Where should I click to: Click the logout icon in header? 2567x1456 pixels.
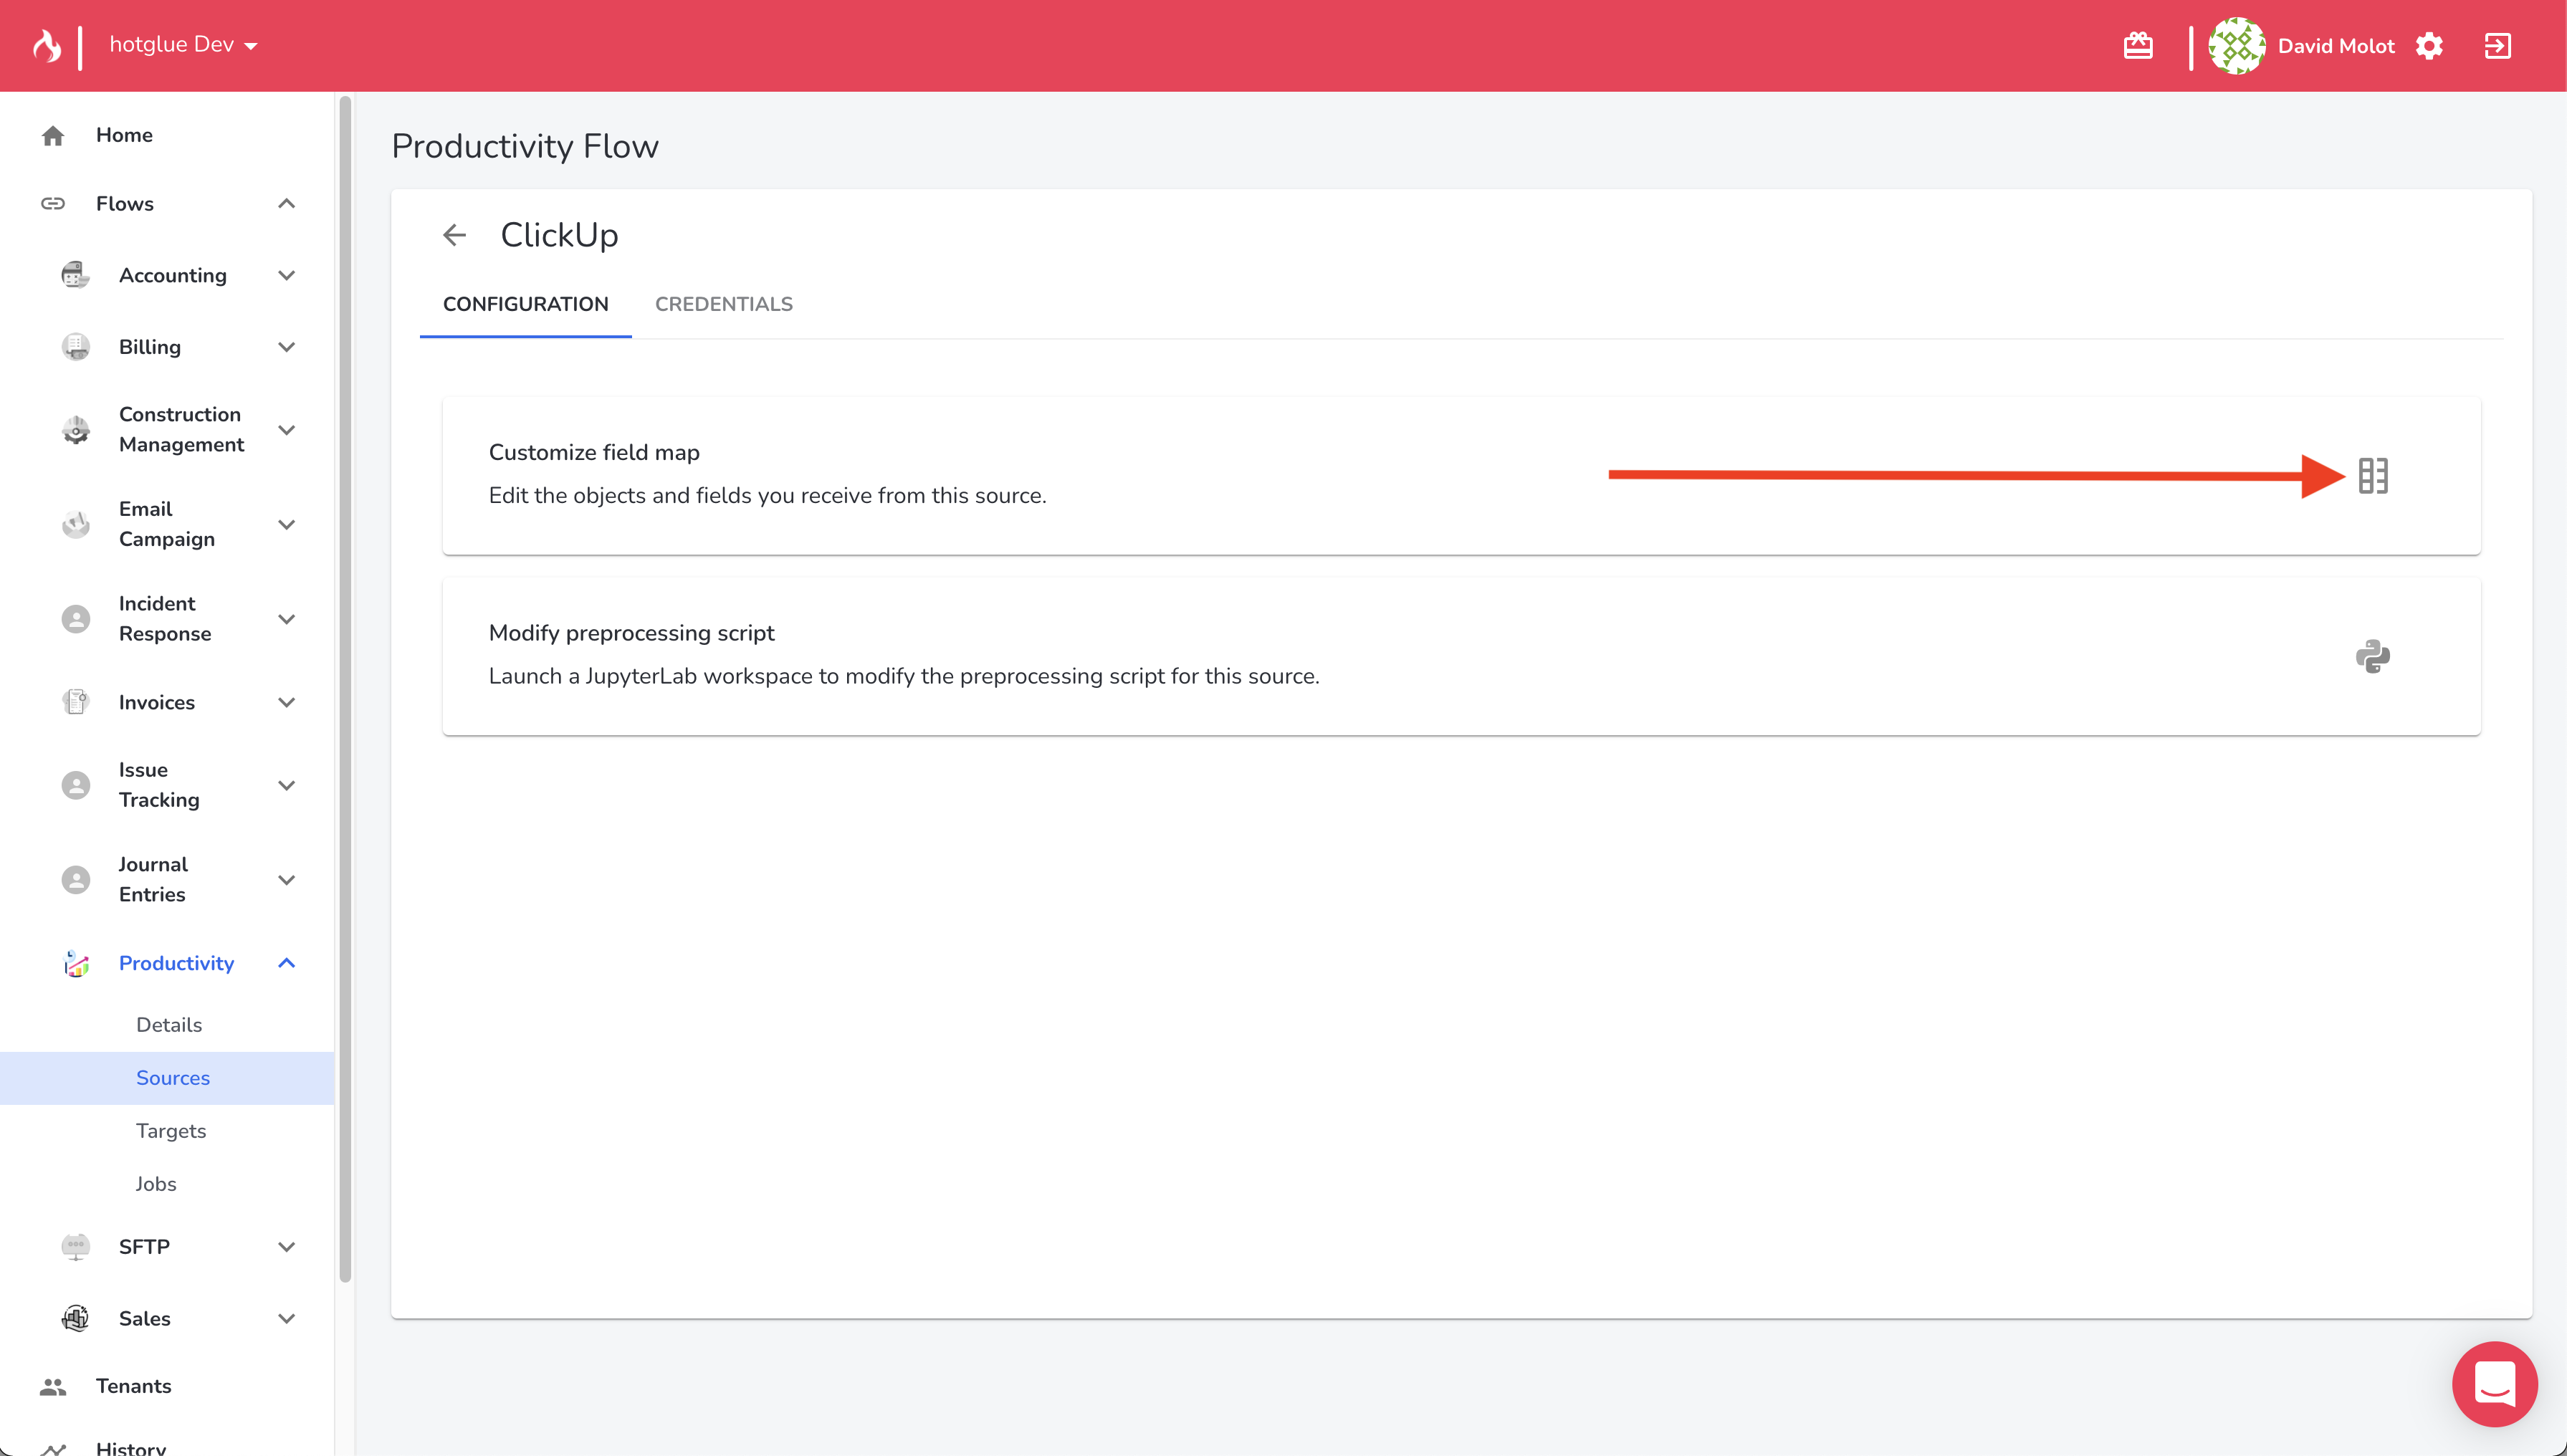click(x=2497, y=46)
